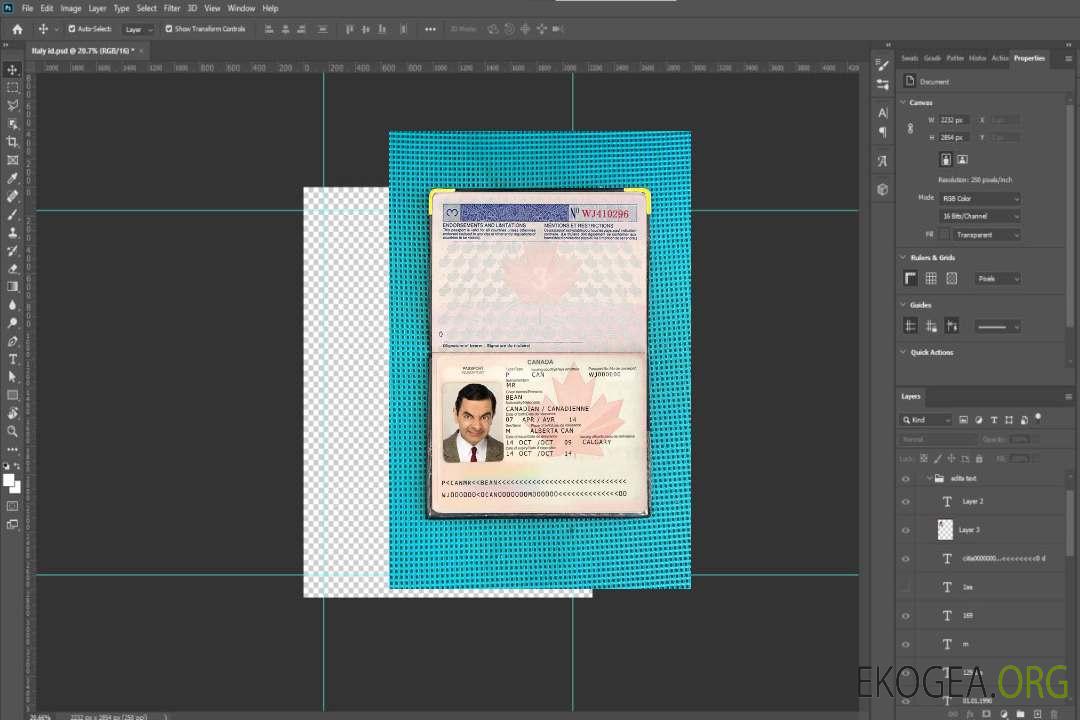Collapse the Rulers & Grids section
This screenshot has width=1080, height=720.
903,257
